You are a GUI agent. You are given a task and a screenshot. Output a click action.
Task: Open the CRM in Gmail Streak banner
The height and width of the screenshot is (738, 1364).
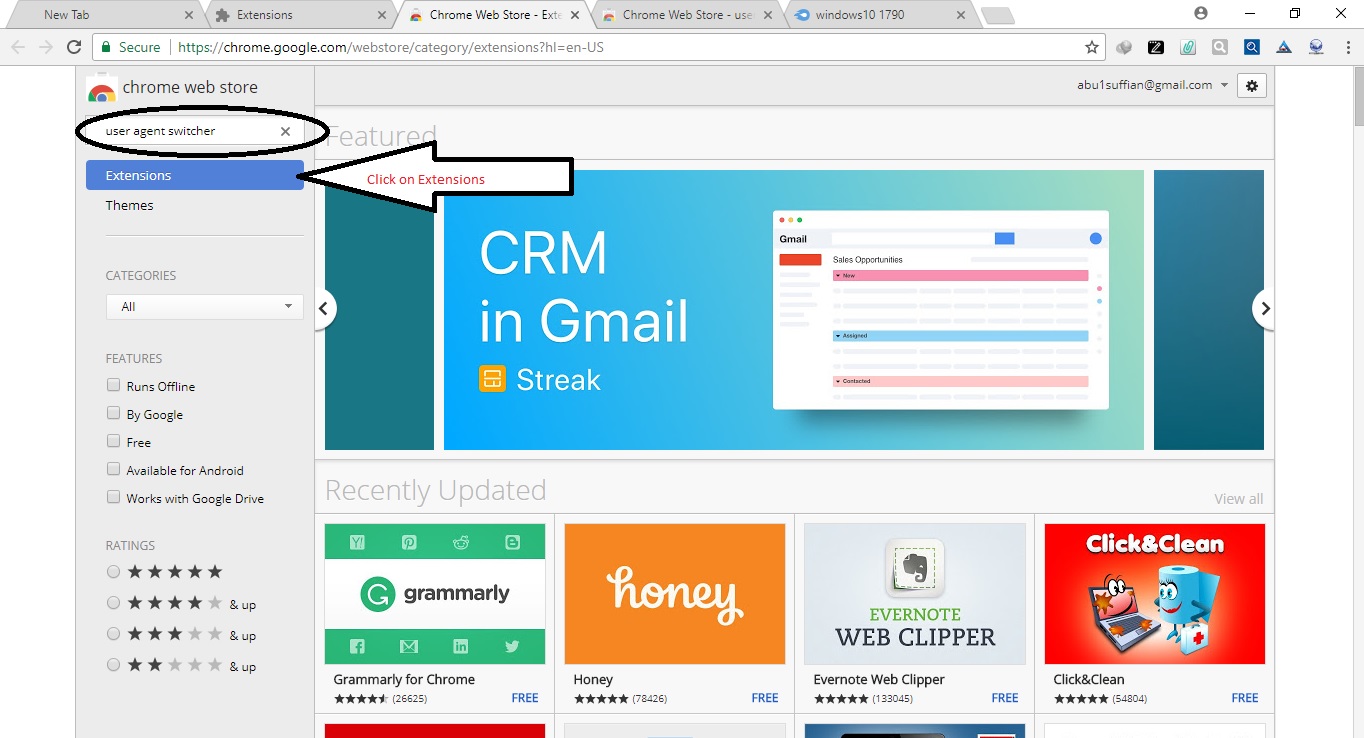(x=794, y=310)
